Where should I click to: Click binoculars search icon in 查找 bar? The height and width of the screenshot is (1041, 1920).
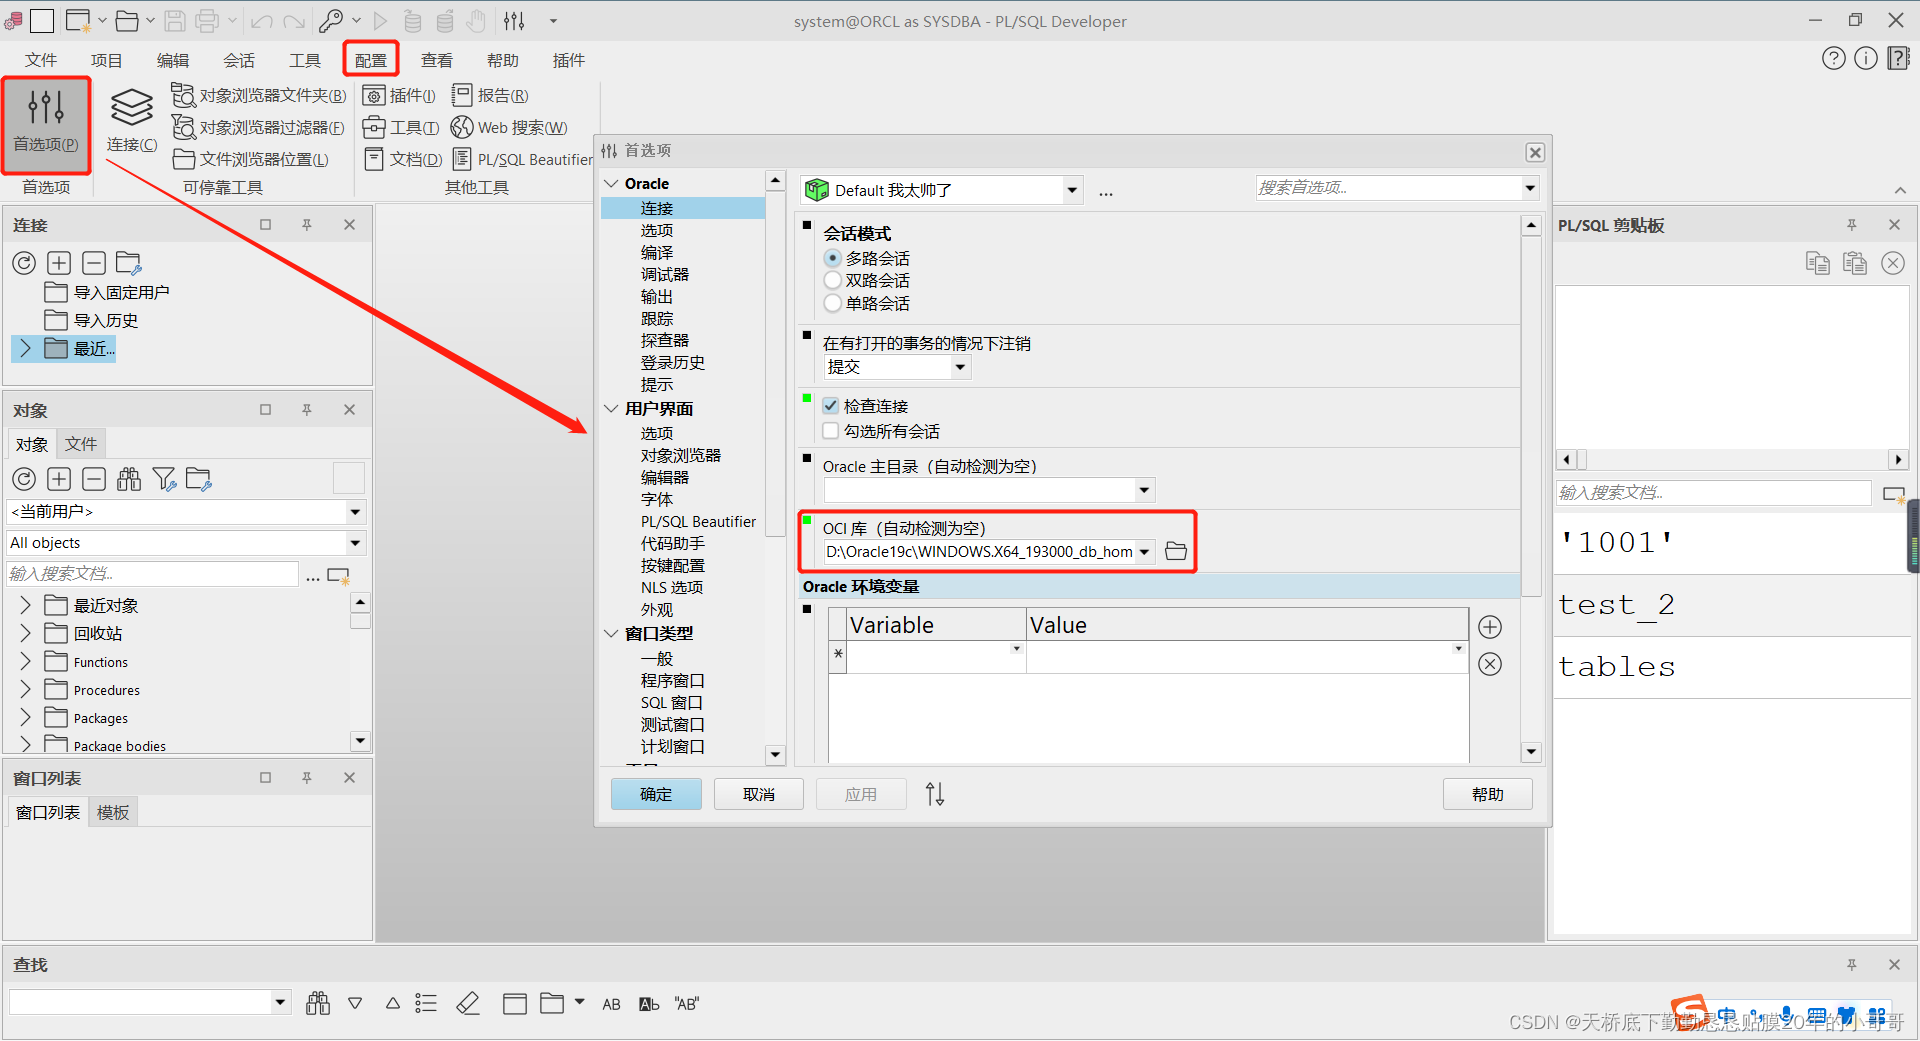click(x=318, y=1003)
